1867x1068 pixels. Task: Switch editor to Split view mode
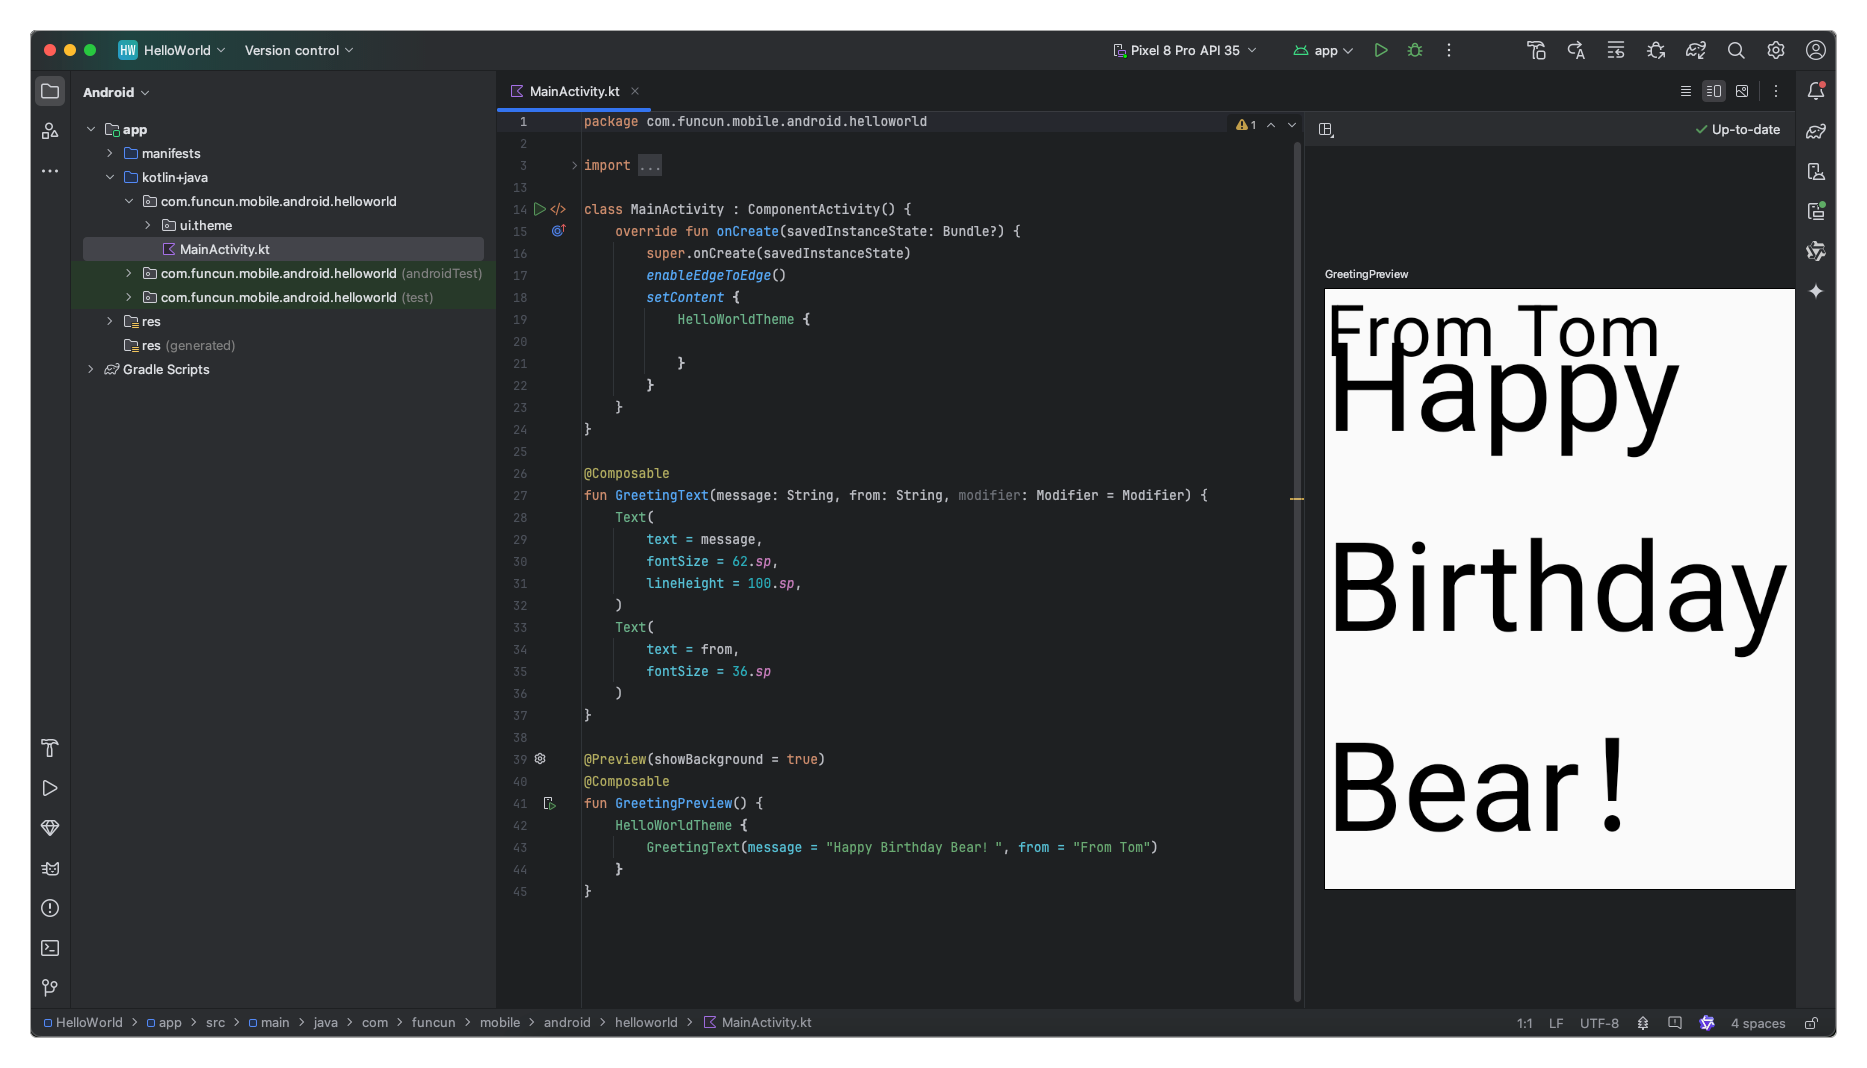click(1714, 91)
